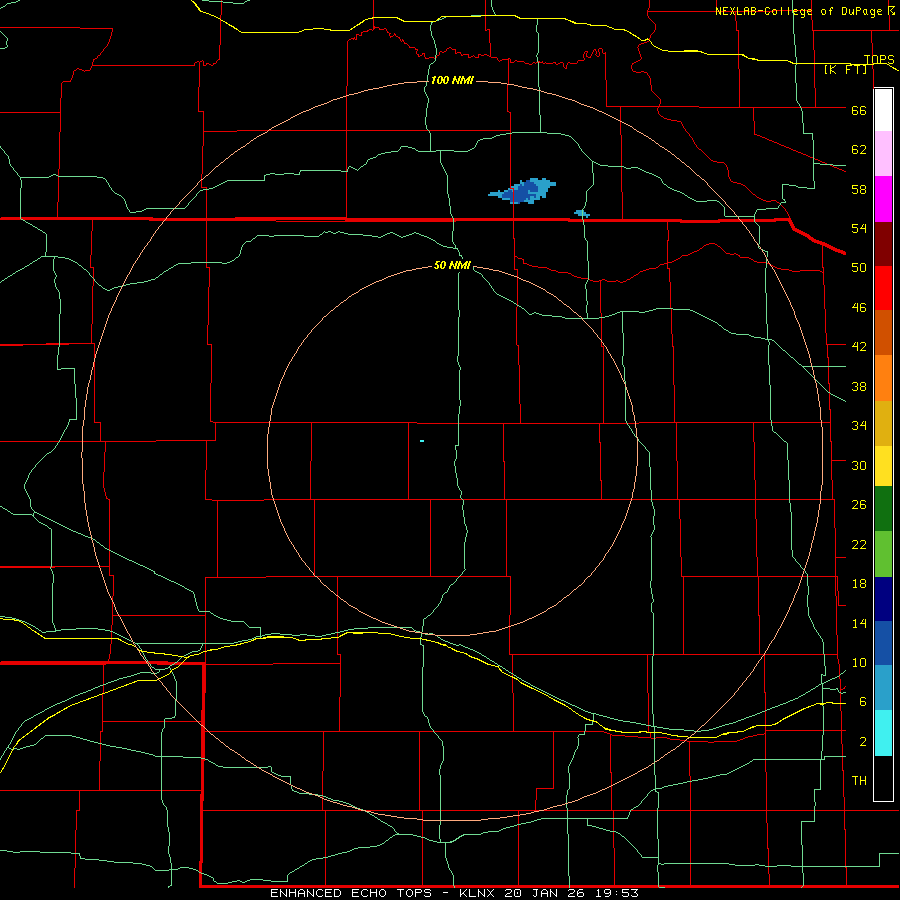Click the large blue echo top cell
Viewport: 900px width, 900px height.
(x=523, y=191)
